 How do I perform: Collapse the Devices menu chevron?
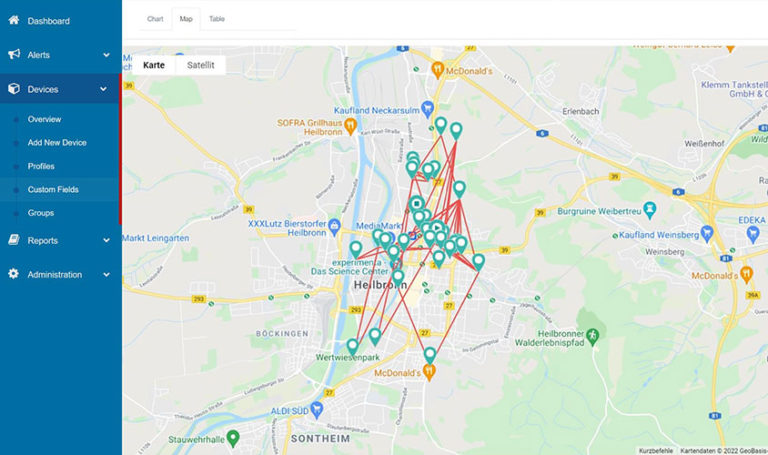pos(103,89)
